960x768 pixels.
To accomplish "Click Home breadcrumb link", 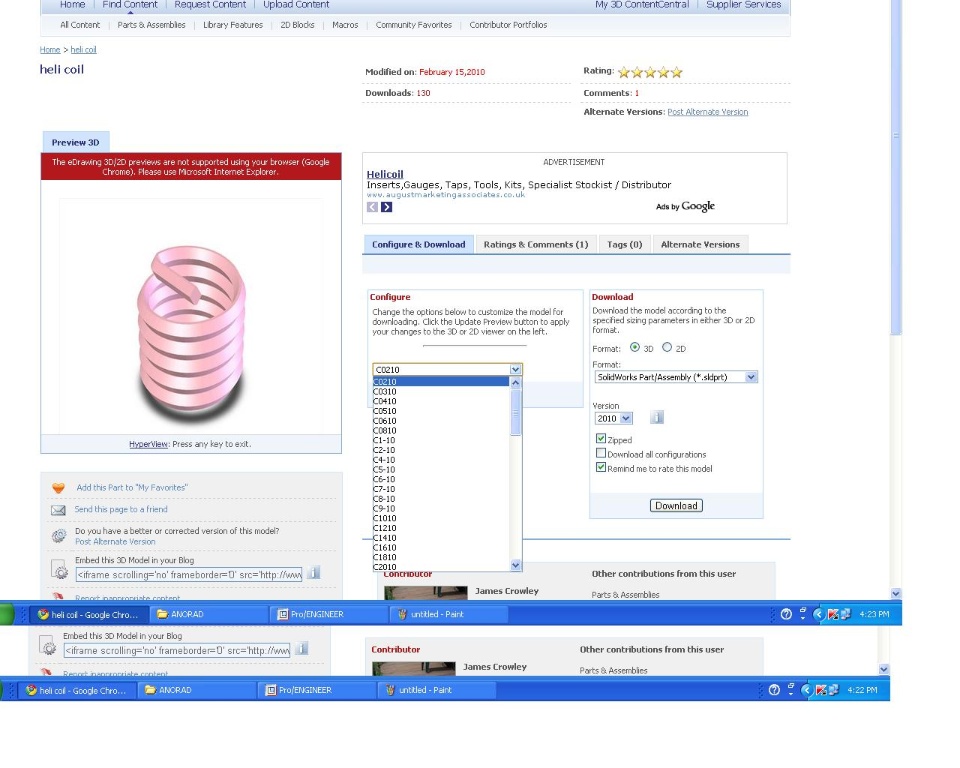I will 50,50.
